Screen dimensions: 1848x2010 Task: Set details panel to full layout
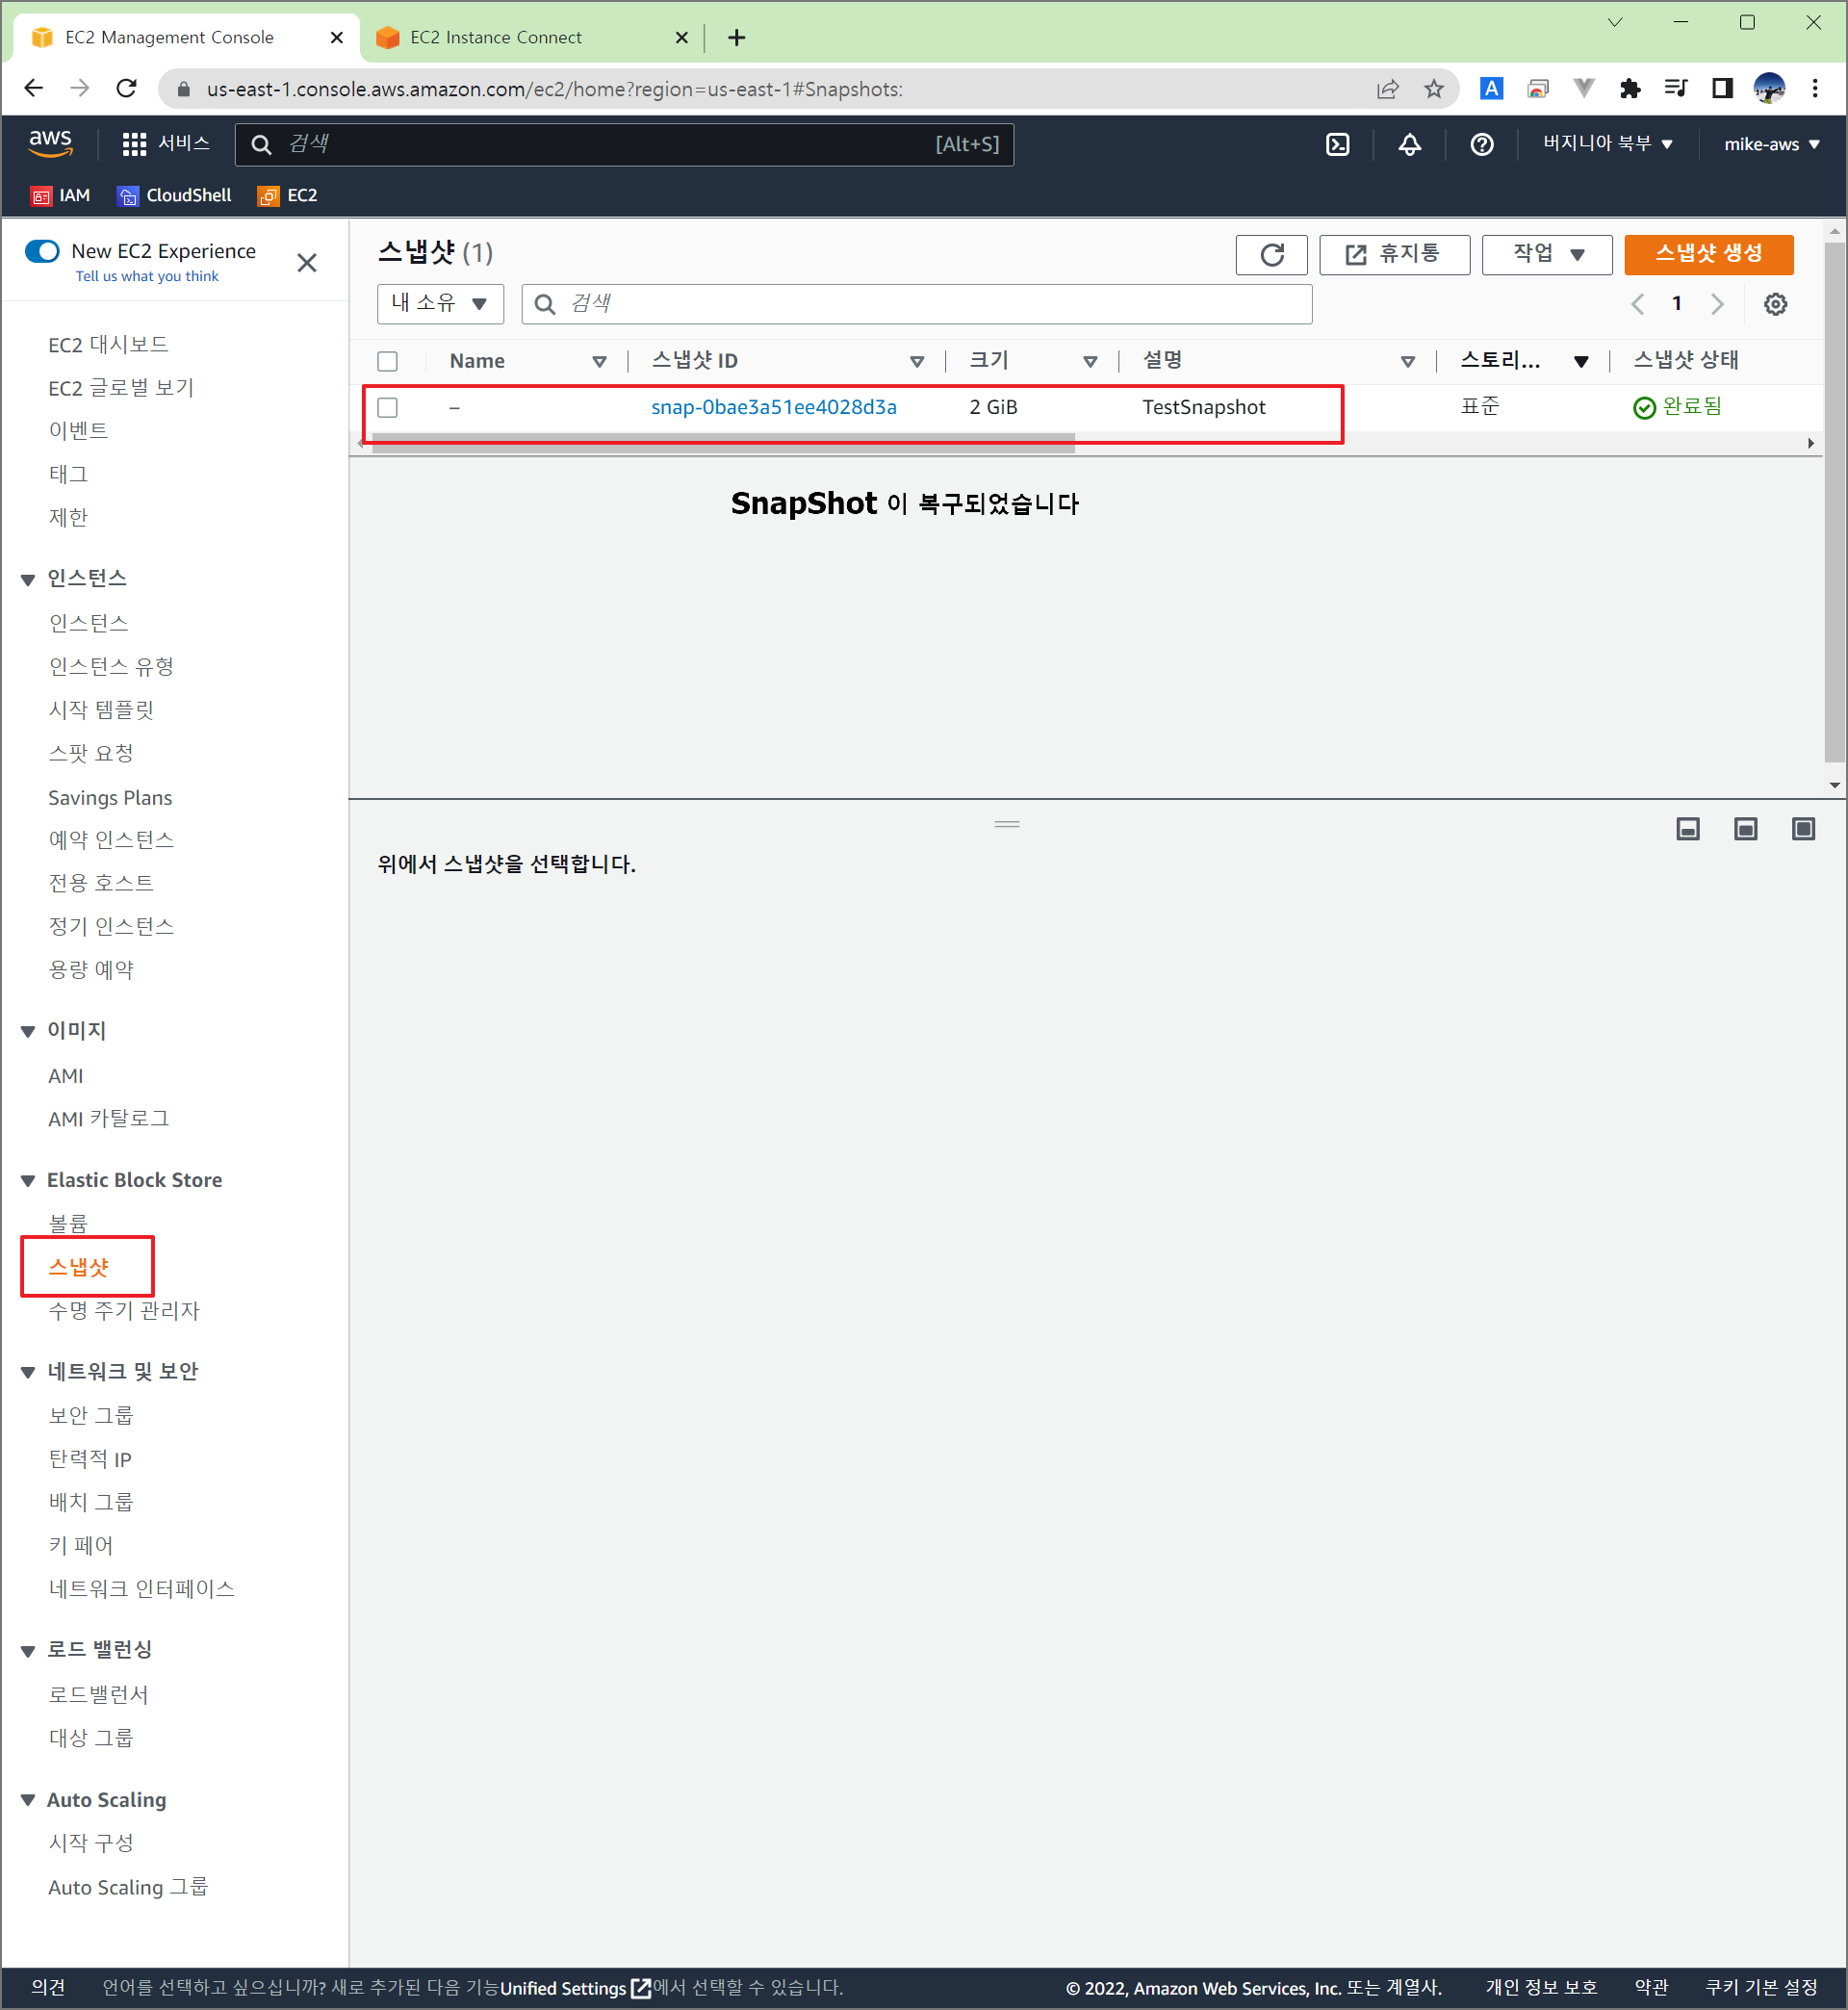coord(1803,829)
